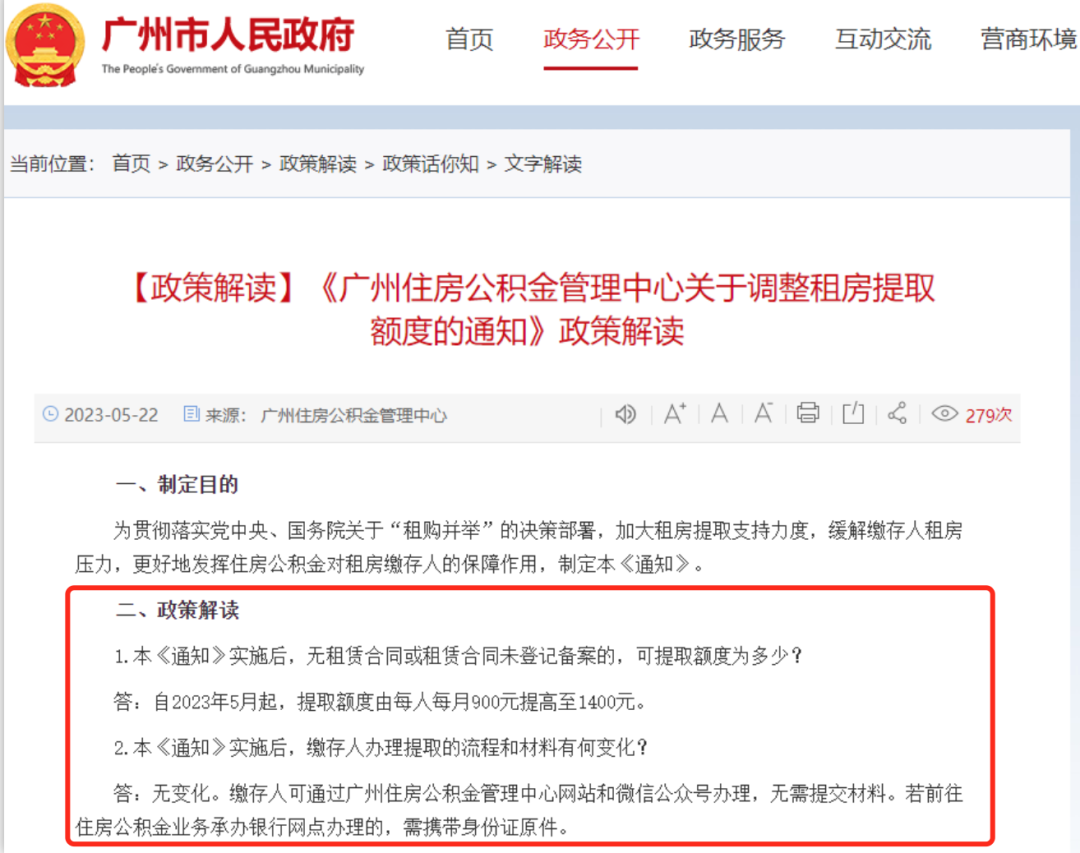This screenshot has width=1080, height=853.
Task: Click the view count 279次
Action: click(x=988, y=415)
